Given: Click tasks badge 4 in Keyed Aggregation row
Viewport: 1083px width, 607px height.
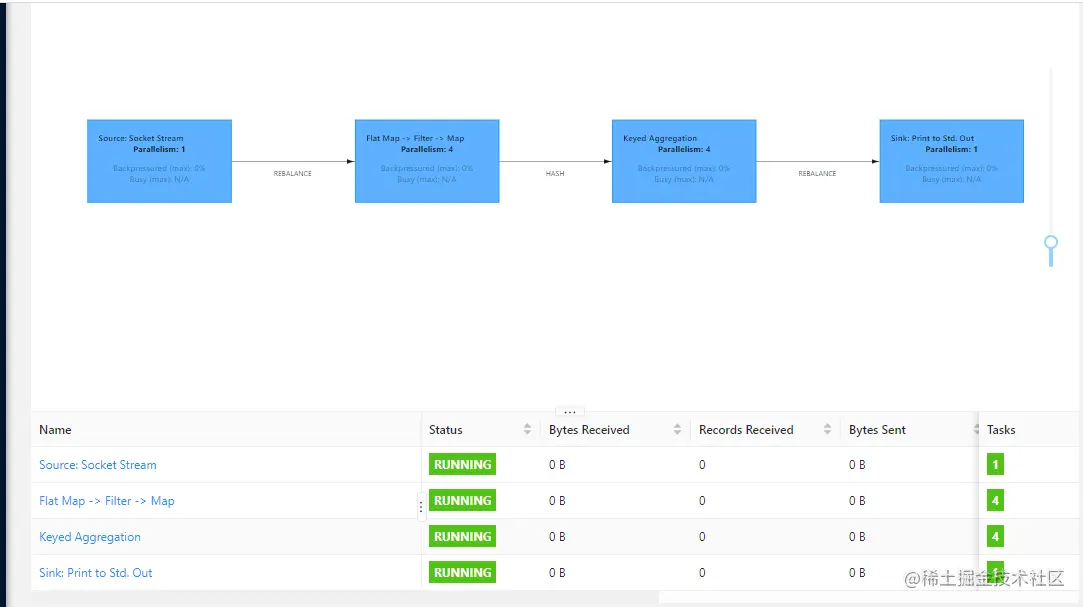Looking at the screenshot, I should click(995, 536).
